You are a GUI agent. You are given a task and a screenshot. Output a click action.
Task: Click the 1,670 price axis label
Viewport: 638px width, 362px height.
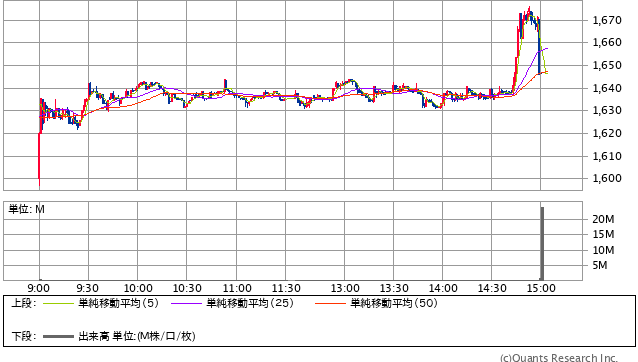tap(607, 20)
